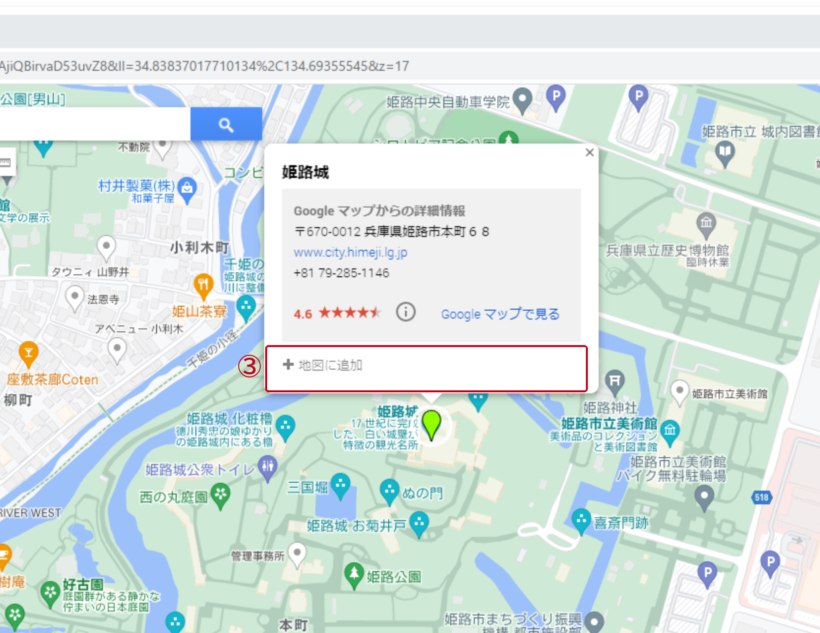Click the 姫路城 popup title text
The width and height of the screenshot is (820, 633).
(305, 172)
